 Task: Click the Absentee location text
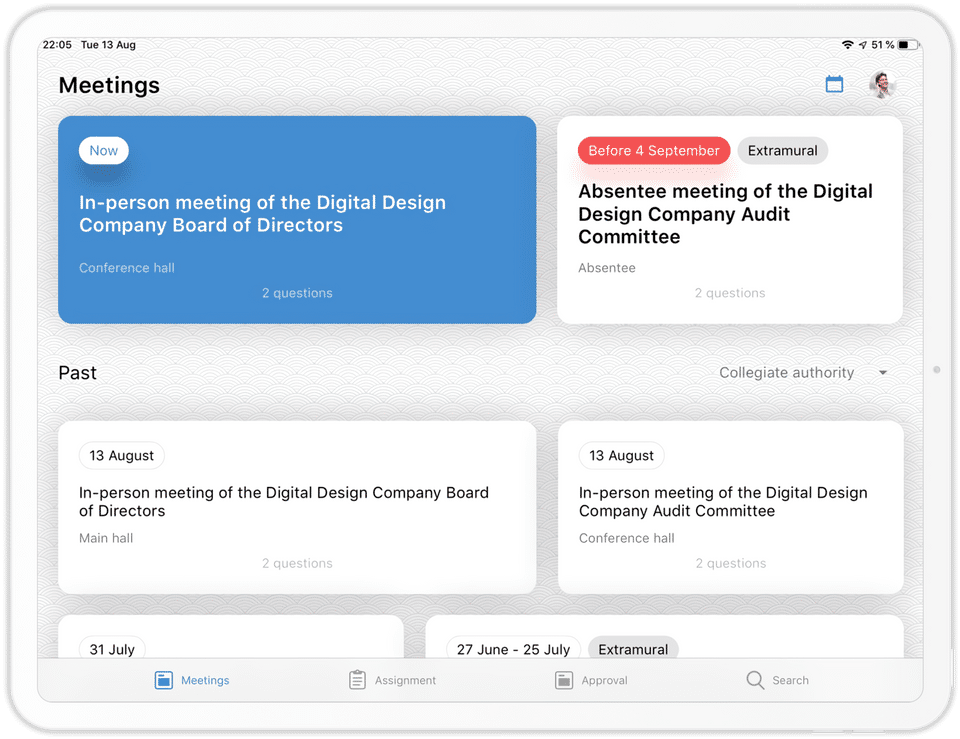(607, 268)
